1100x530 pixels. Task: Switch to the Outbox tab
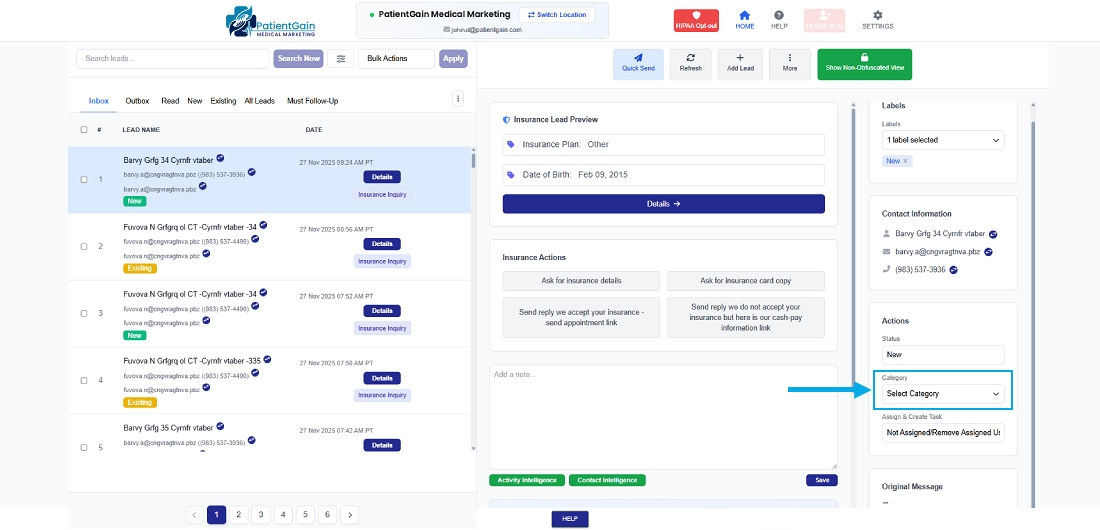point(138,101)
